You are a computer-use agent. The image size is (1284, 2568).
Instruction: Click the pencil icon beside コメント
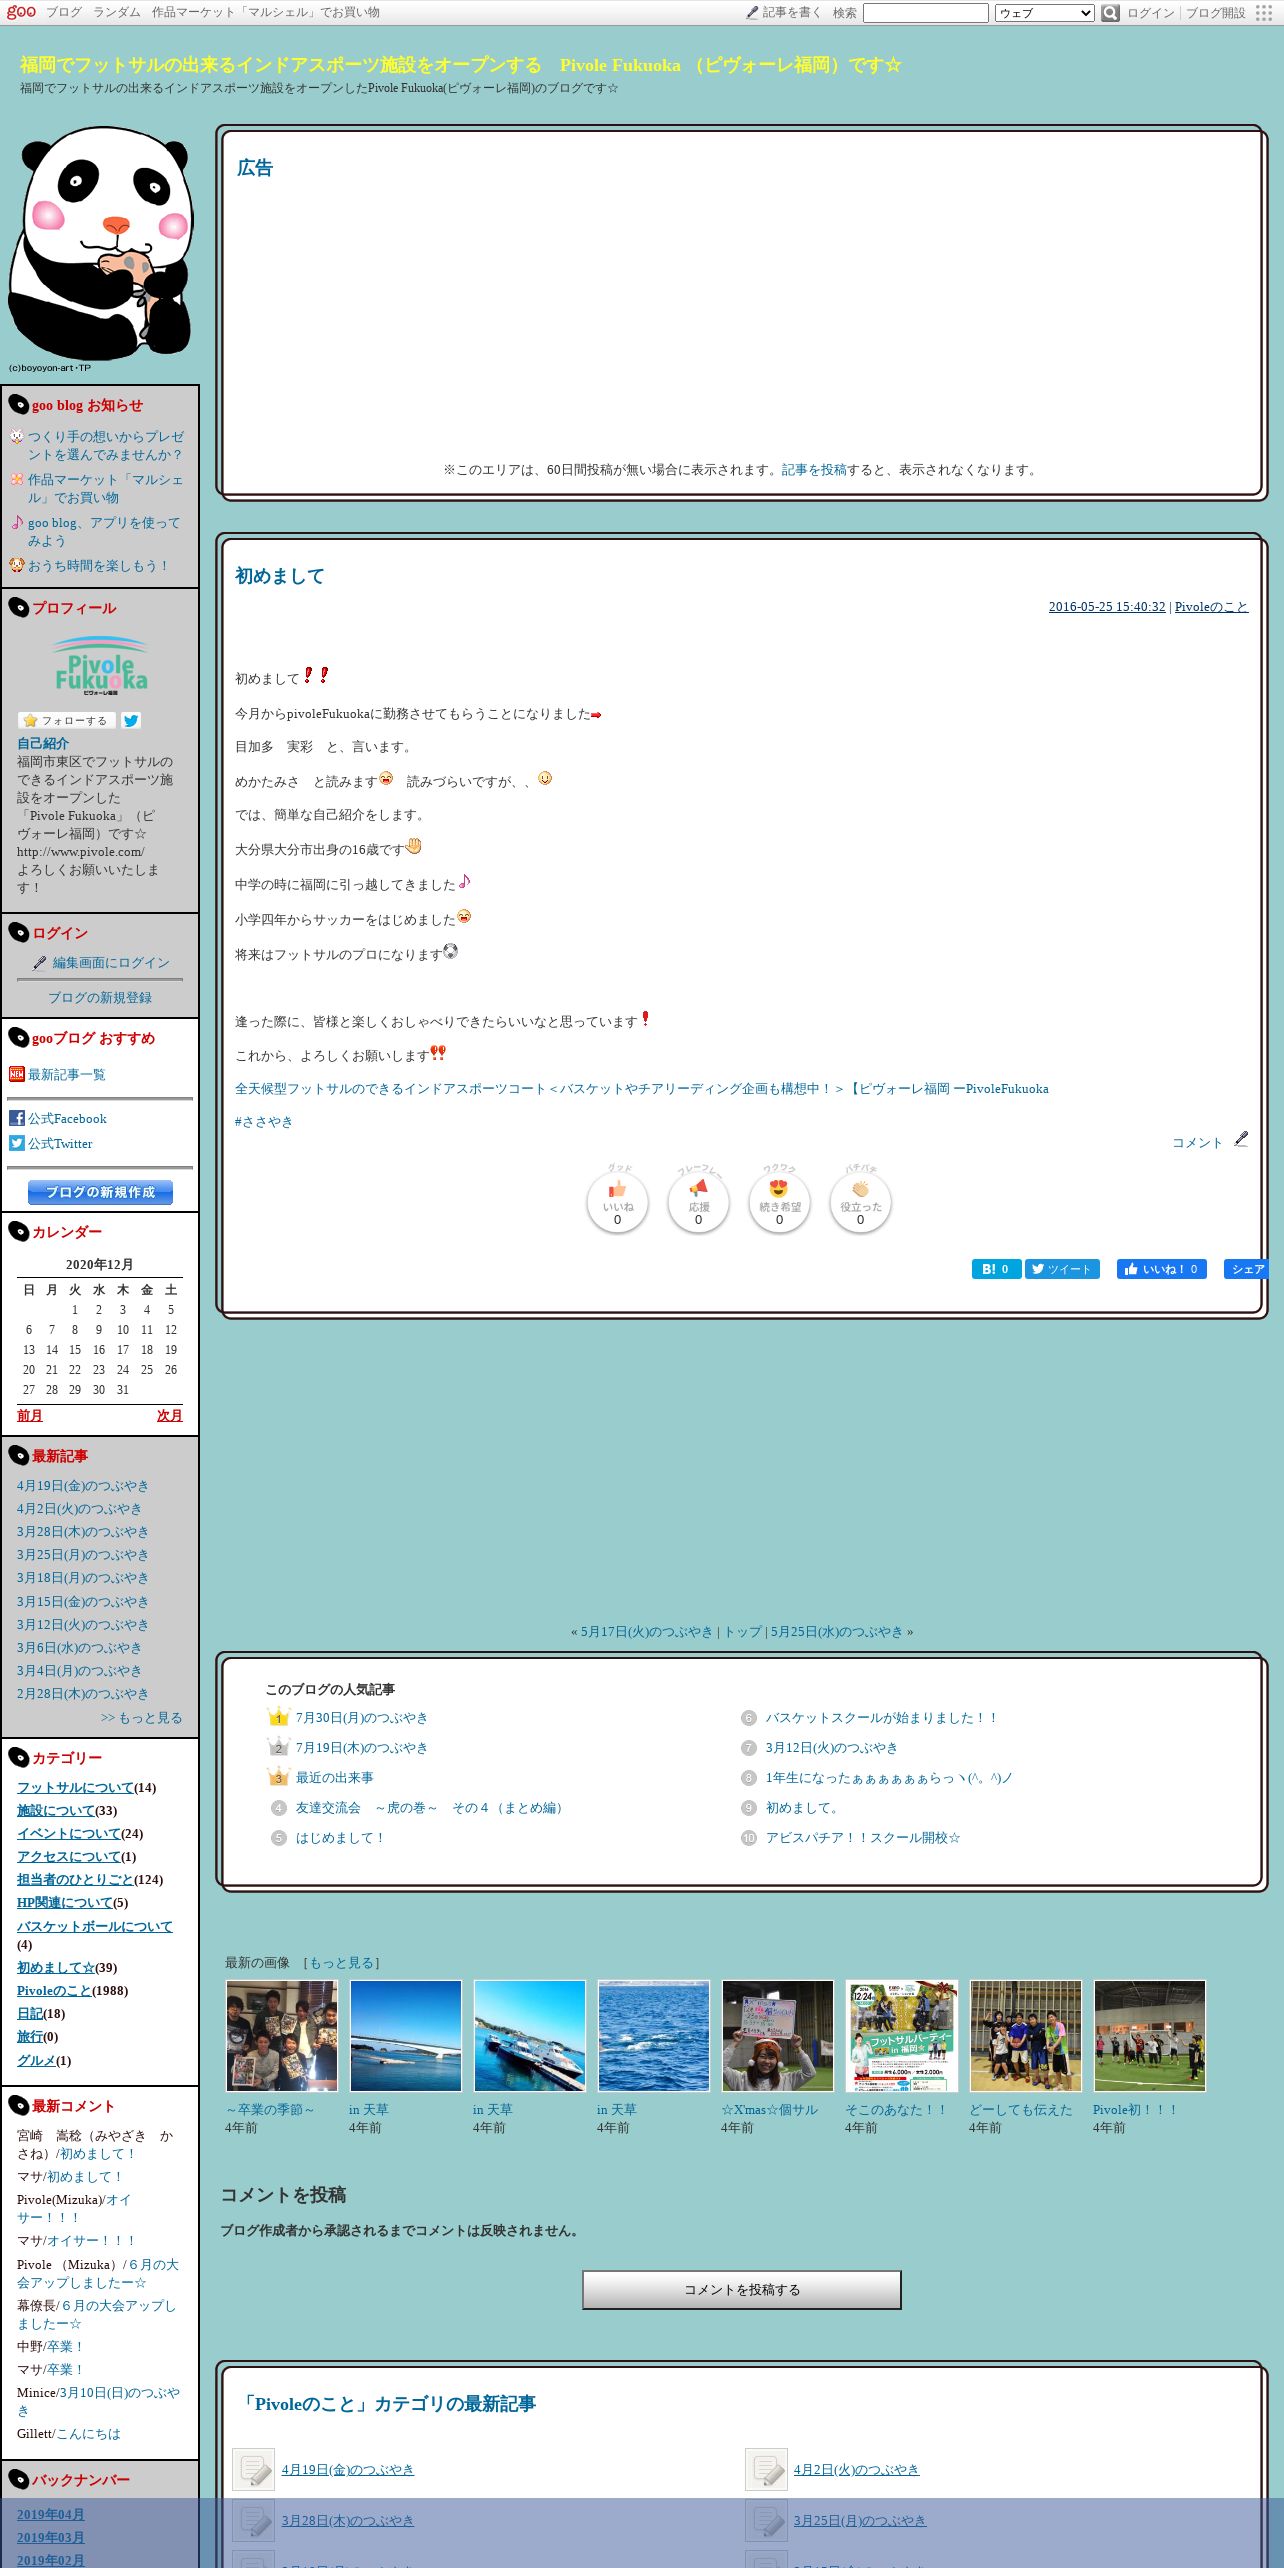(1241, 1139)
